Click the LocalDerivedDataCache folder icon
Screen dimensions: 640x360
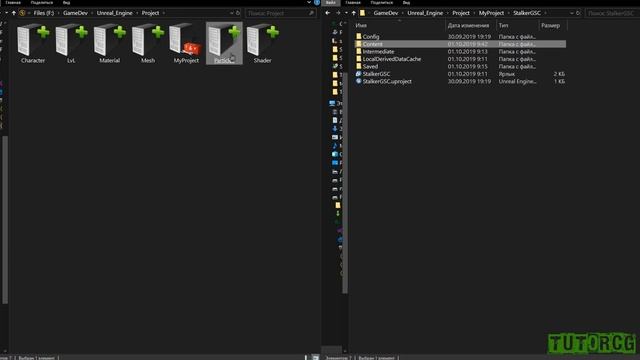(x=359, y=59)
